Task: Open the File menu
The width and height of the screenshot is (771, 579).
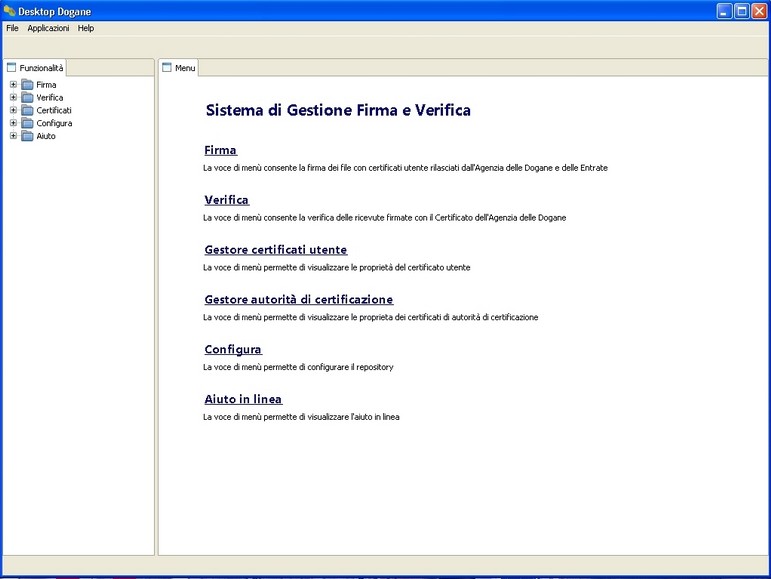Action: 12,28
